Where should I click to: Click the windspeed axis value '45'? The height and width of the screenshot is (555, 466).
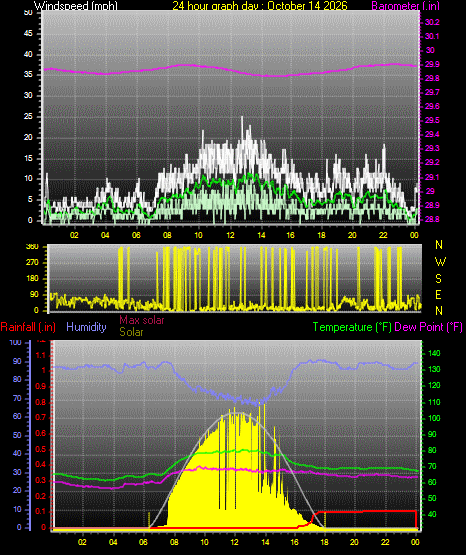pos(28,34)
